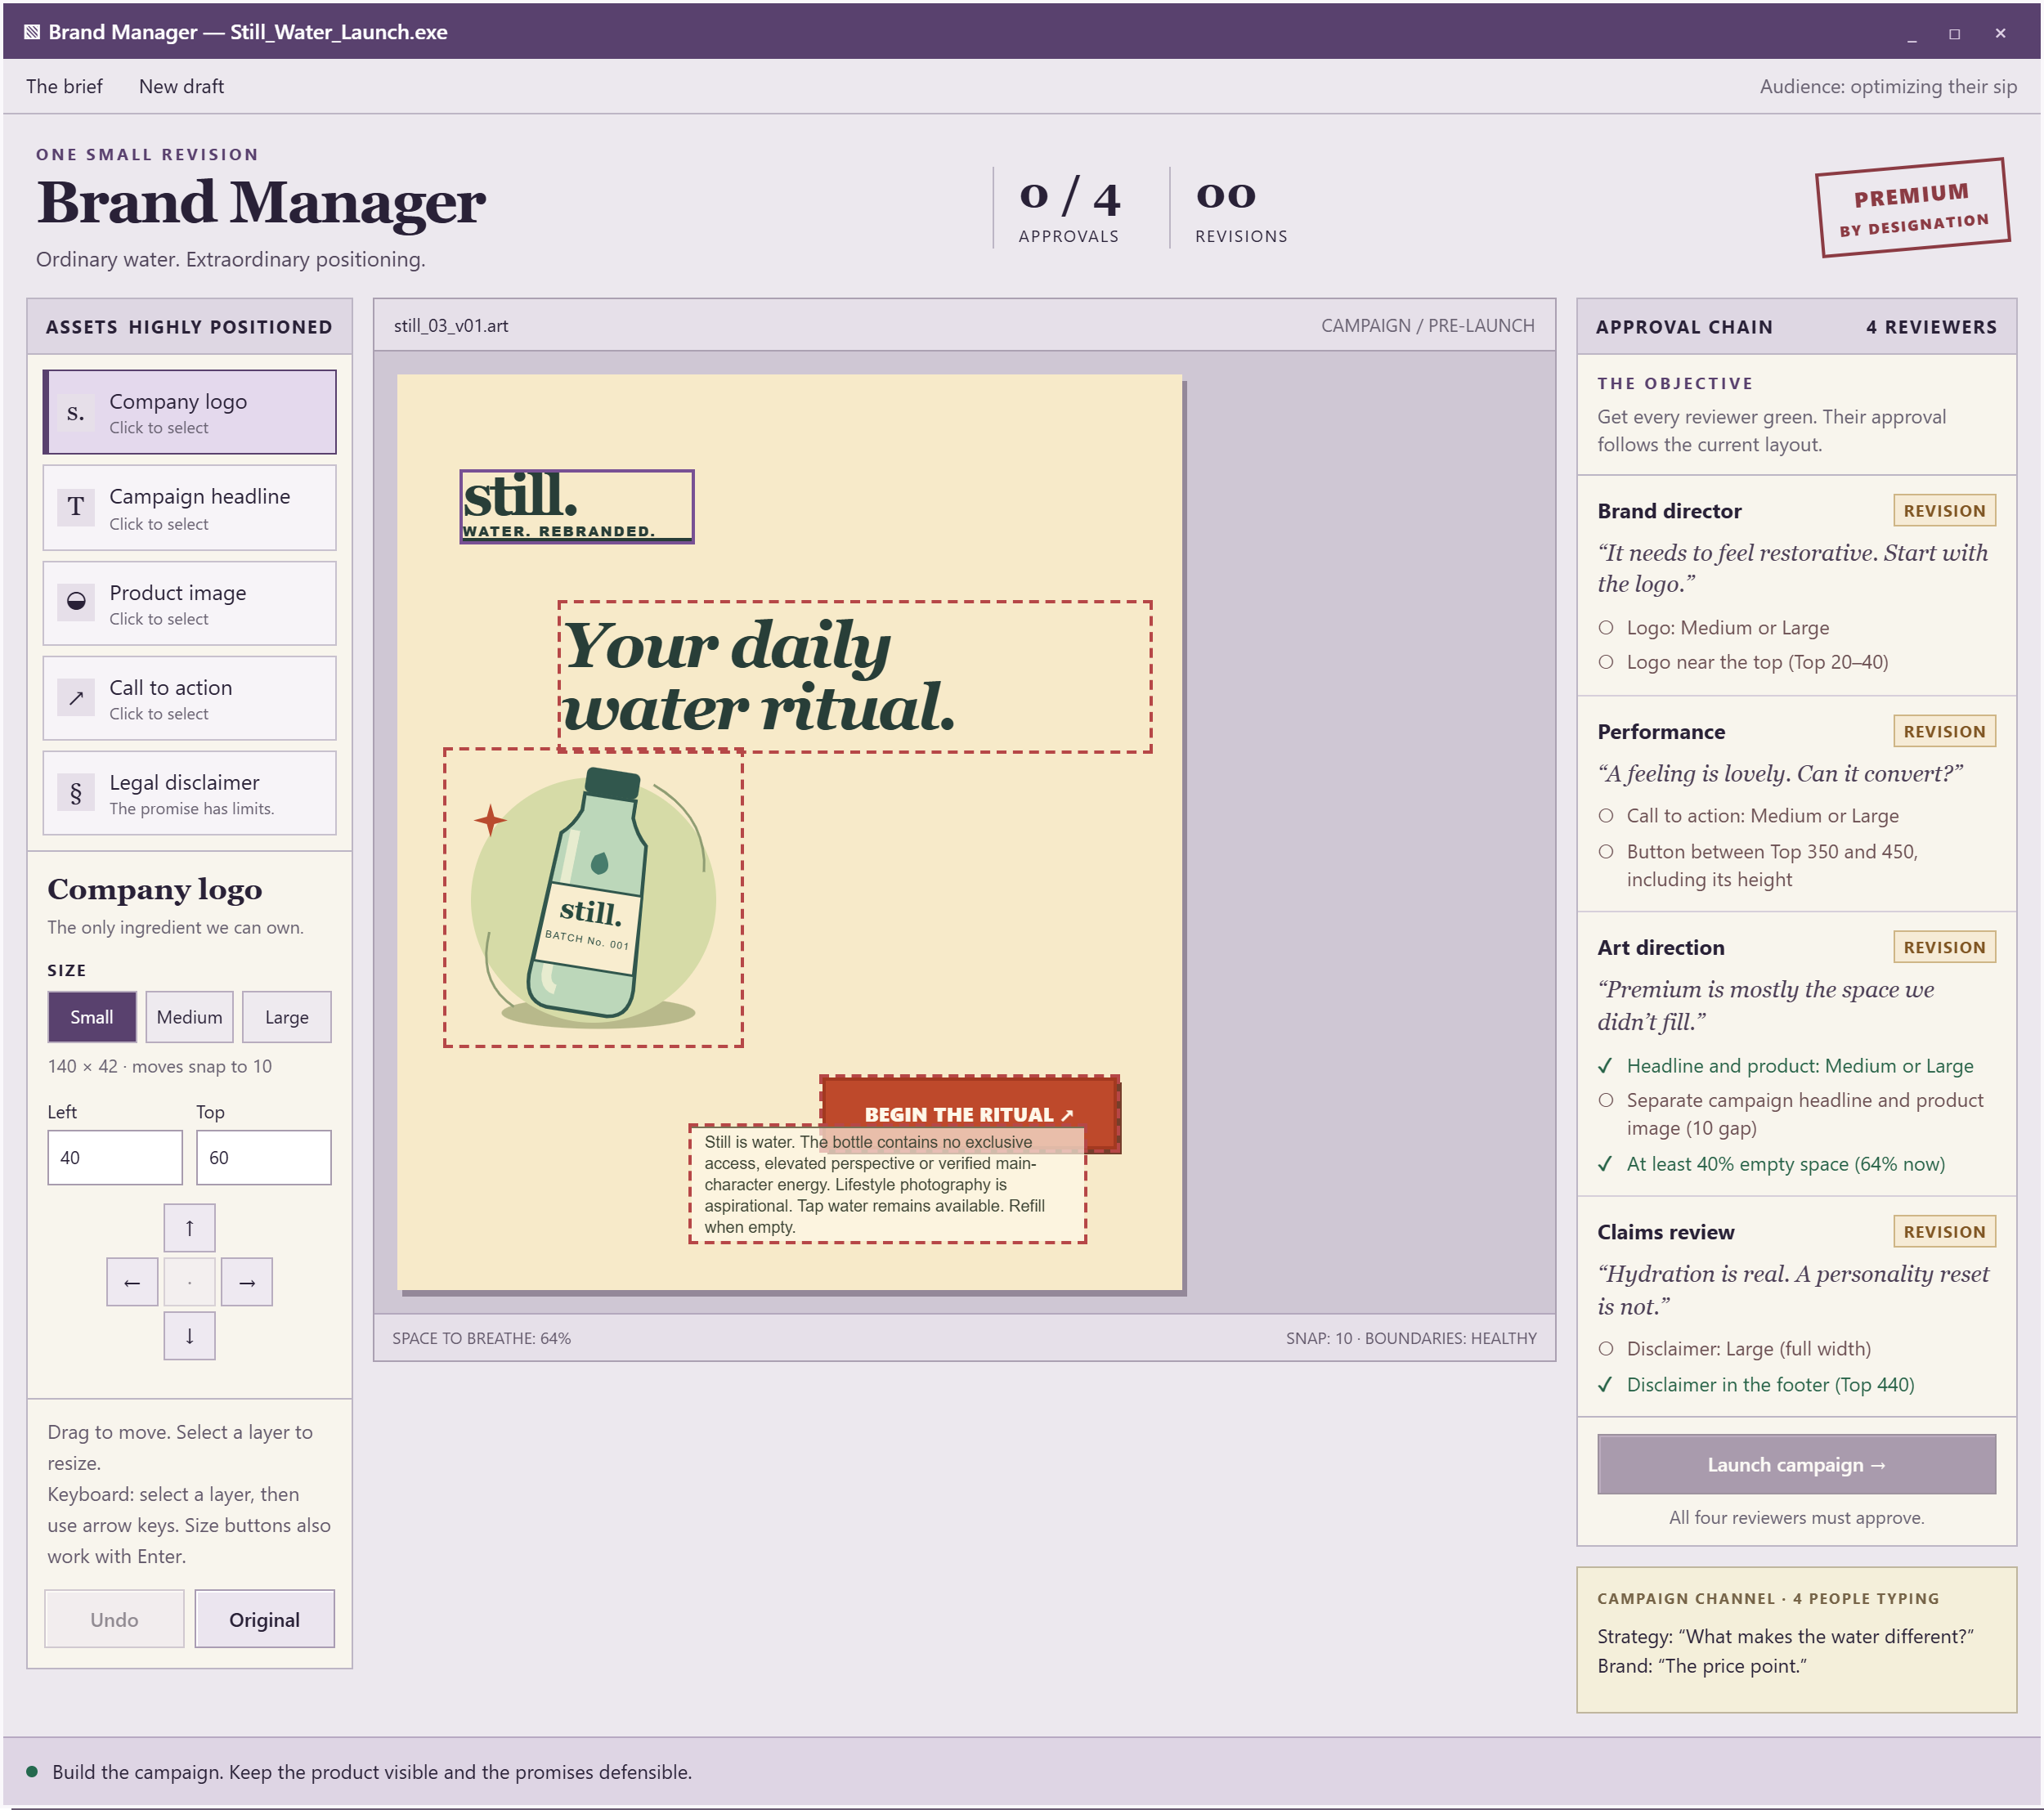The image size is (2044, 1810).
Task: Click the 'SPACE TO BREATHE: 64%' status text
Action: coord(481,1339)
